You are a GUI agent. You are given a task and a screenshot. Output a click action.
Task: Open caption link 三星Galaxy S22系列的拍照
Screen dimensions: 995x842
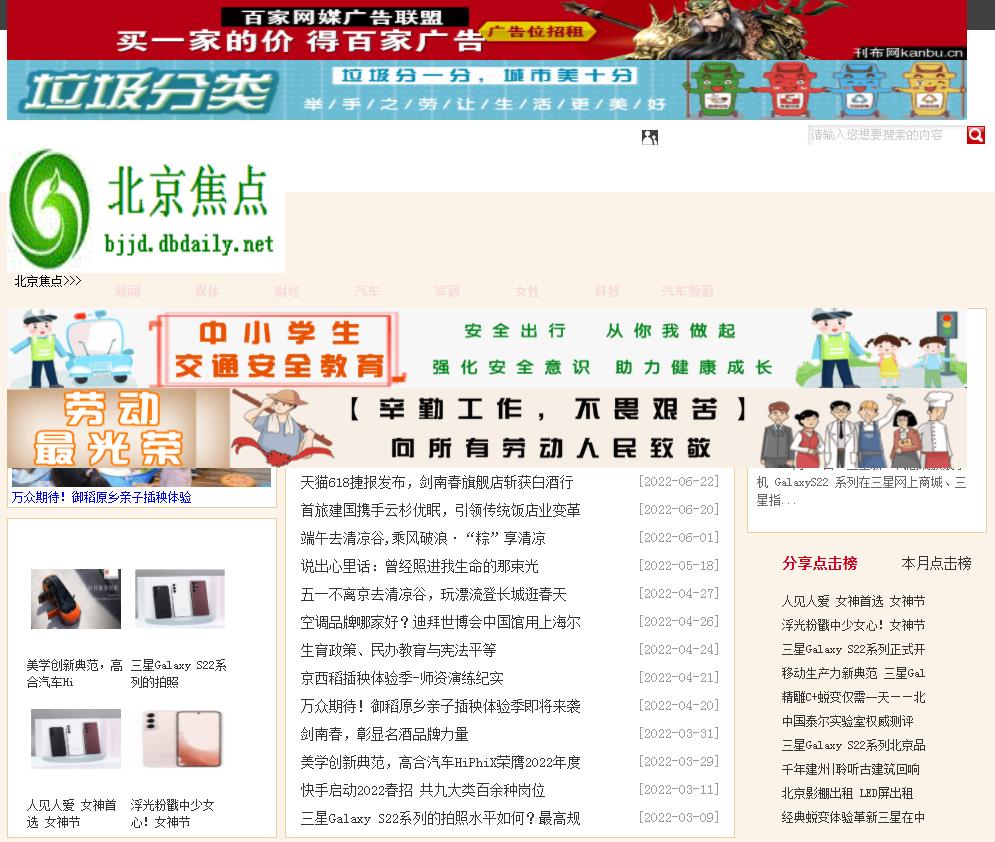tap(178, 673)
